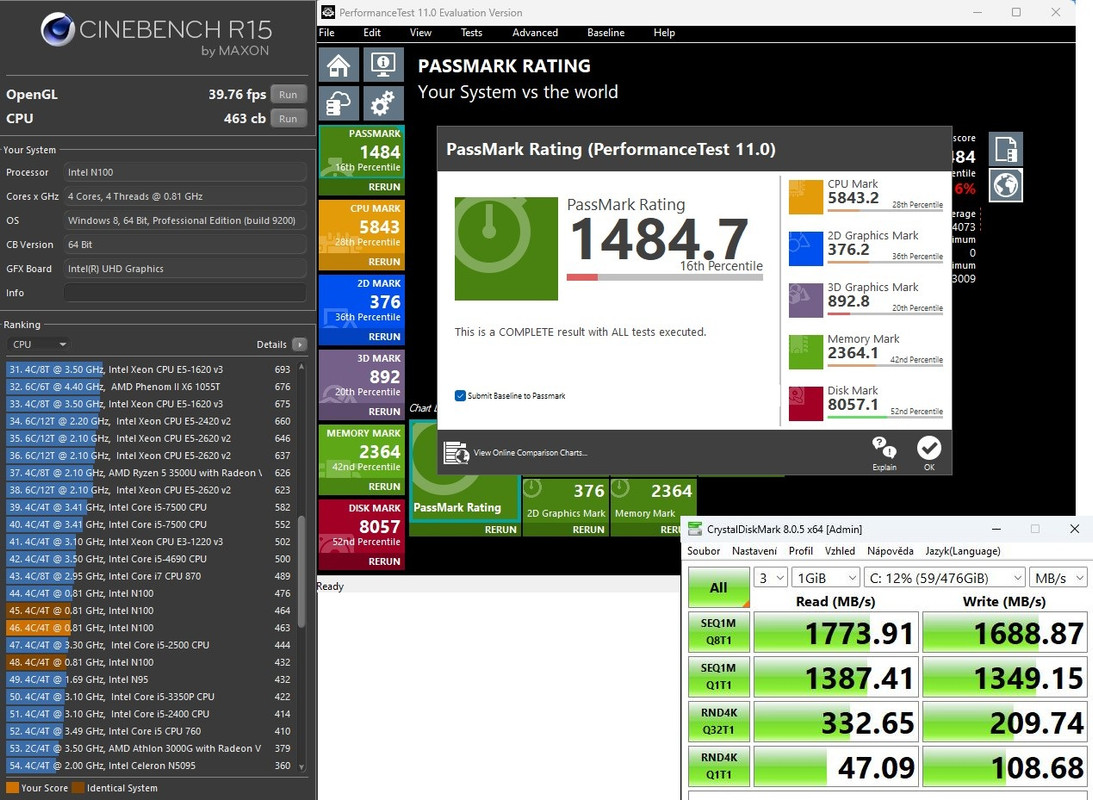Run RND4K Q1T1 test in CrystalDiskMark

coord(718,766)
